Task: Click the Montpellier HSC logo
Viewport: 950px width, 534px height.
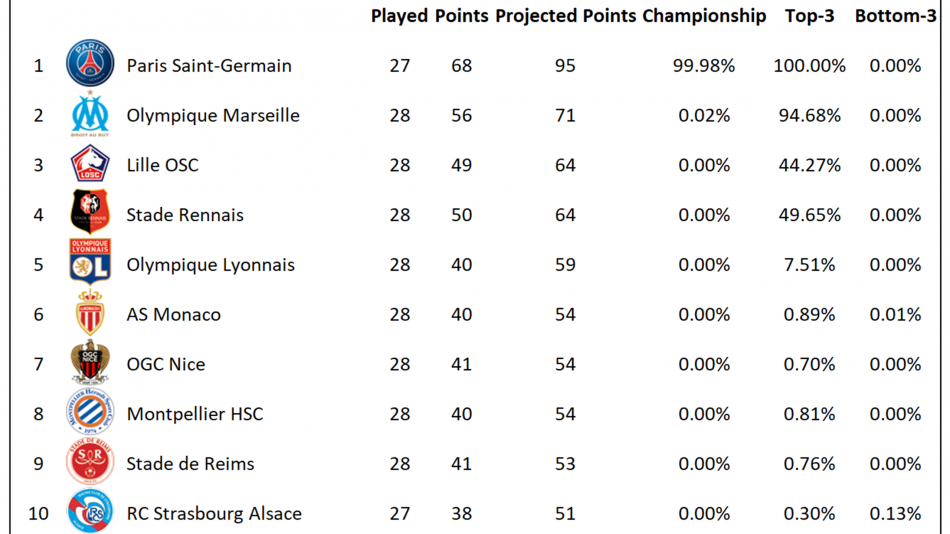Action: [90, 412]
